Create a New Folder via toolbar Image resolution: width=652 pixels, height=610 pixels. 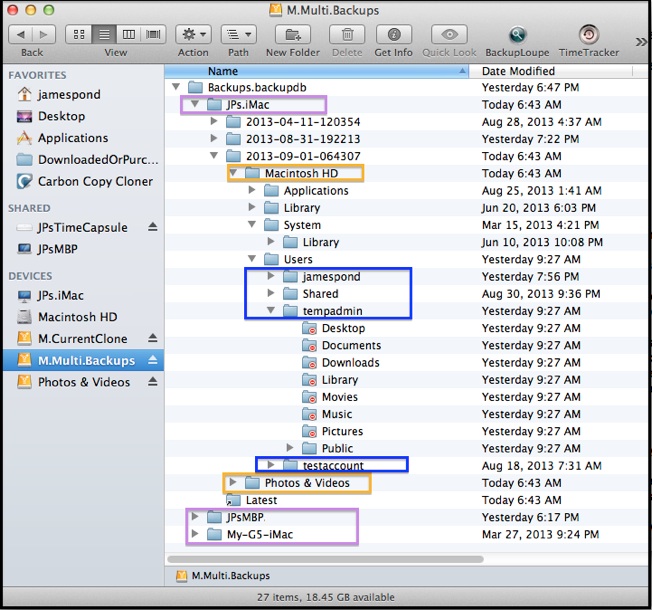tap(292, 35)
